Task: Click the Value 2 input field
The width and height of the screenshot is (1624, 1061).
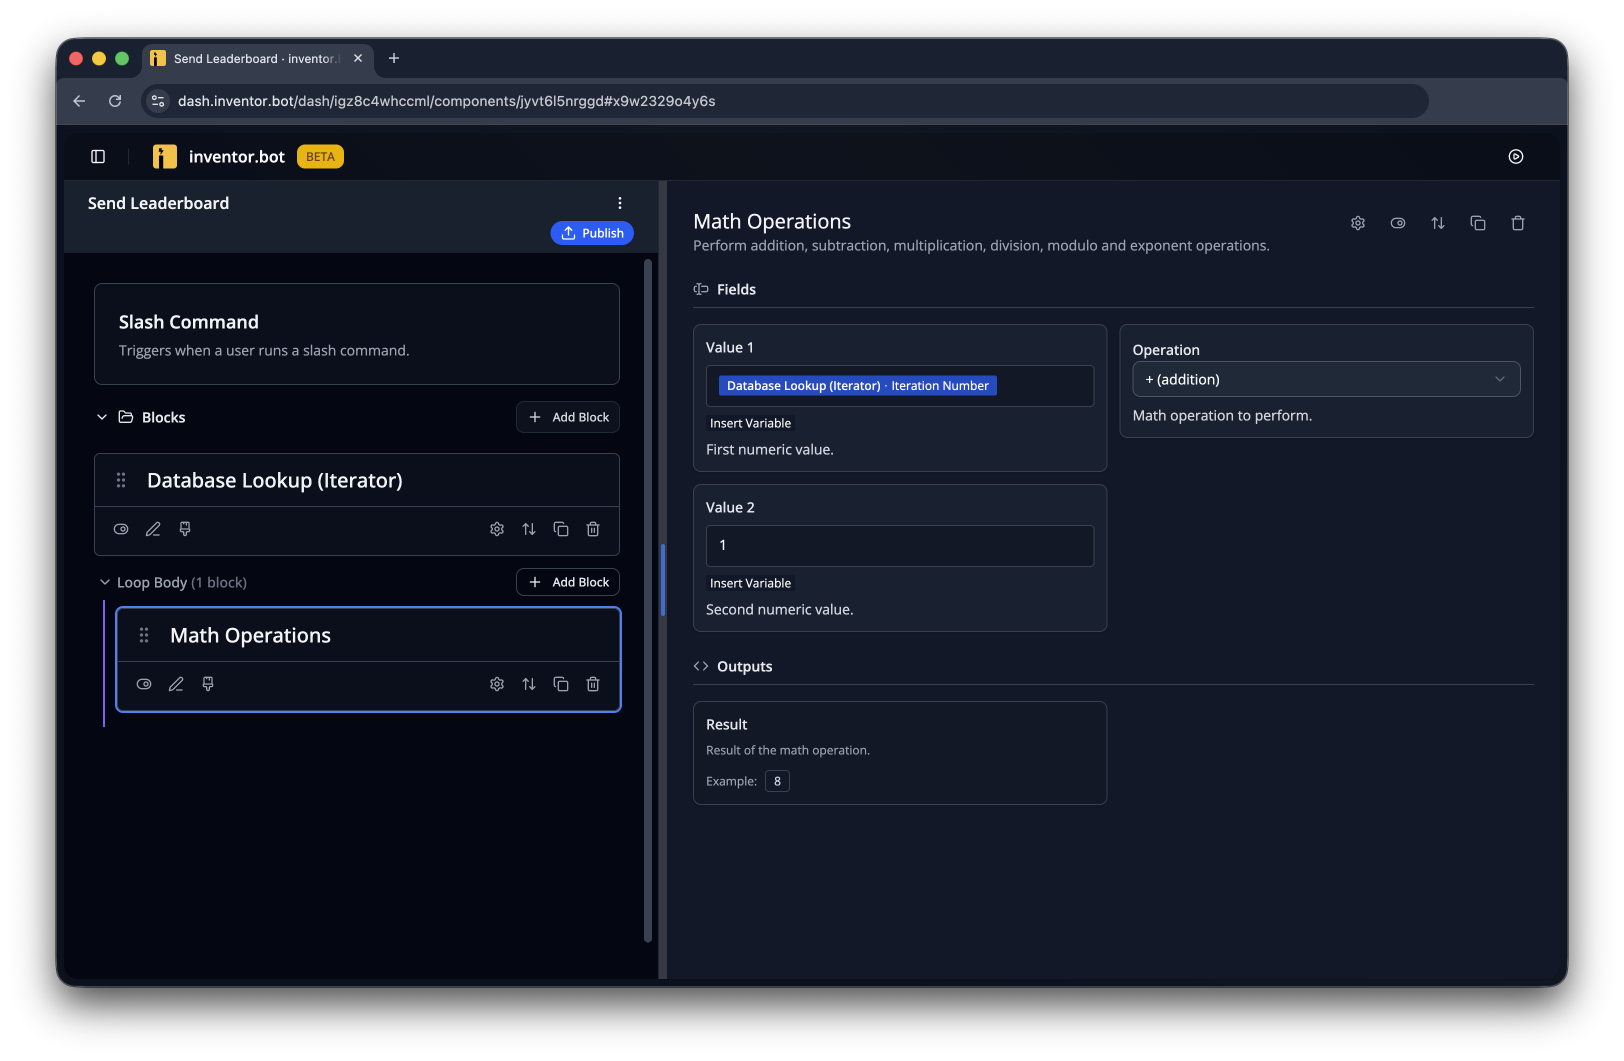Action: 900,546
